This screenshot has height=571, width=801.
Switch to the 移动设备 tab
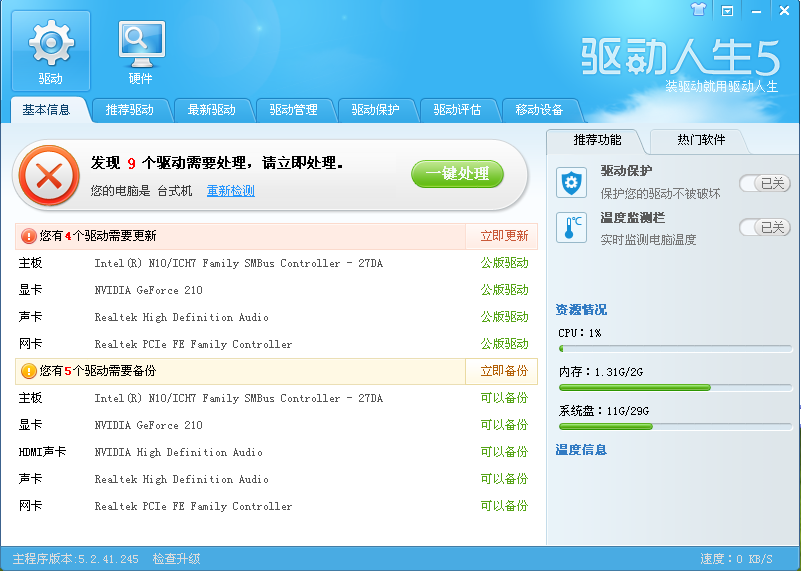539,110
